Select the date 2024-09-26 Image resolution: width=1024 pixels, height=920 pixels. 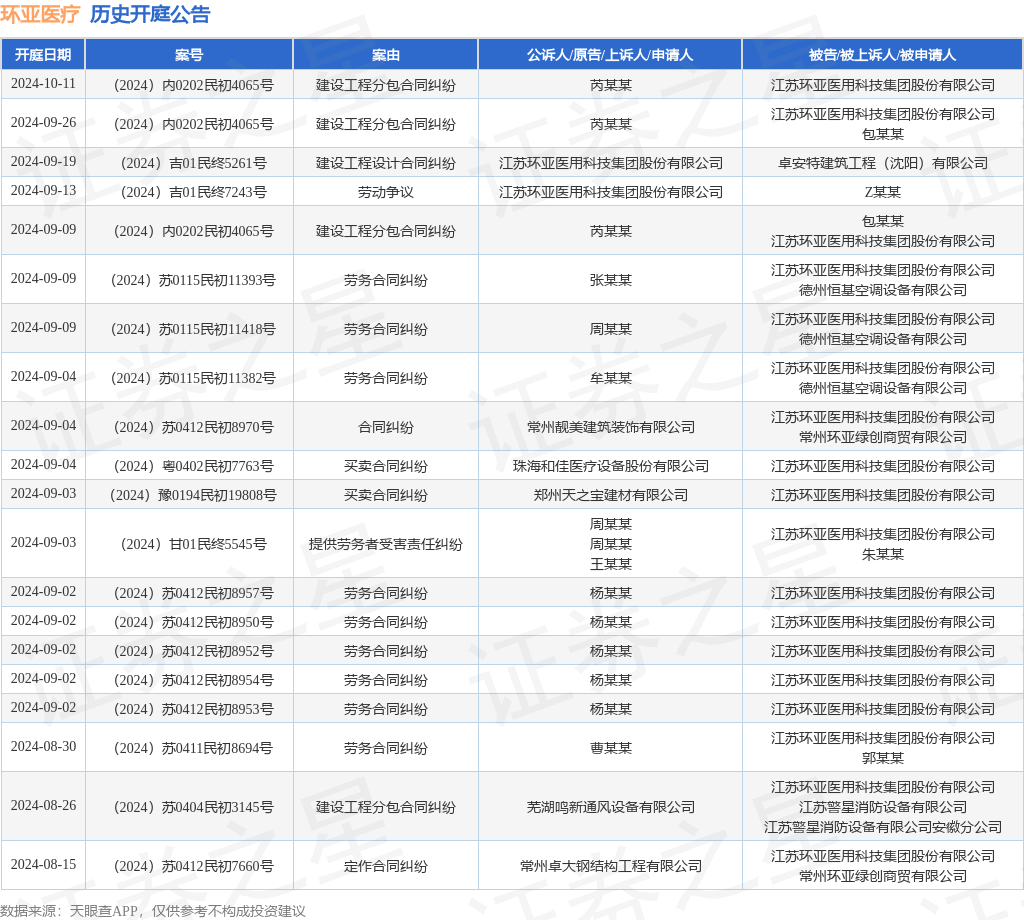coord(43,123)
